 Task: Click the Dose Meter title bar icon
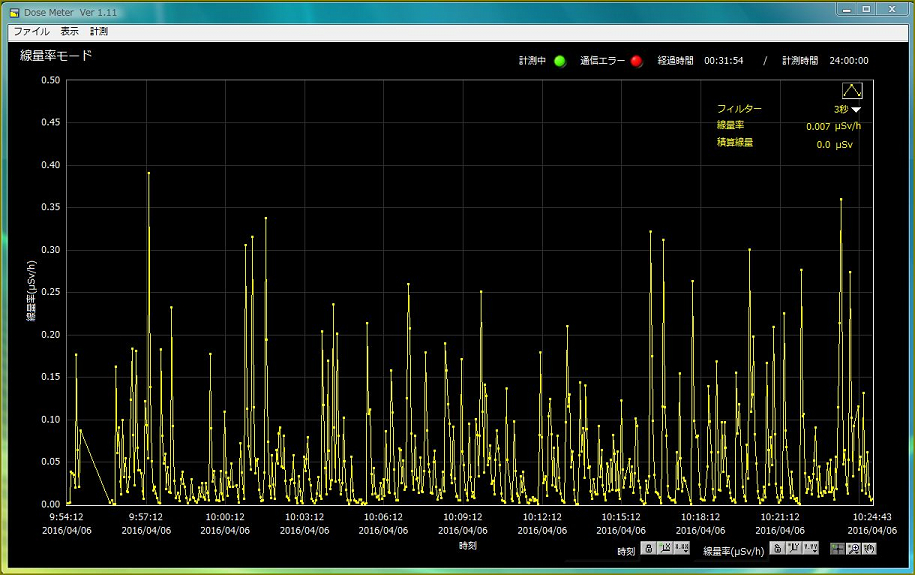tap(14, 10)
